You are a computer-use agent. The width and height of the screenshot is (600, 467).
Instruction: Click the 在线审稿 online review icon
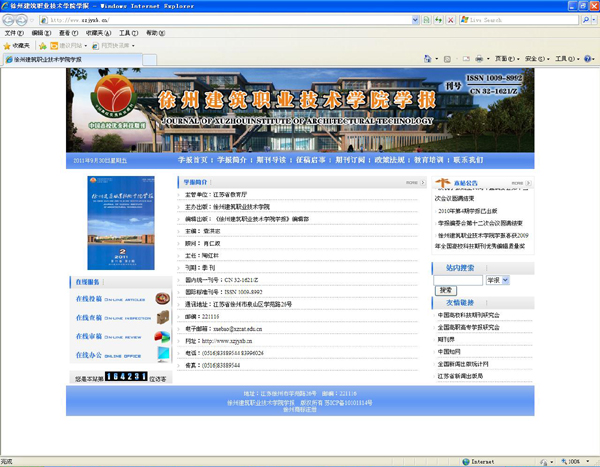pyautogui.click(x=111, y=336)
